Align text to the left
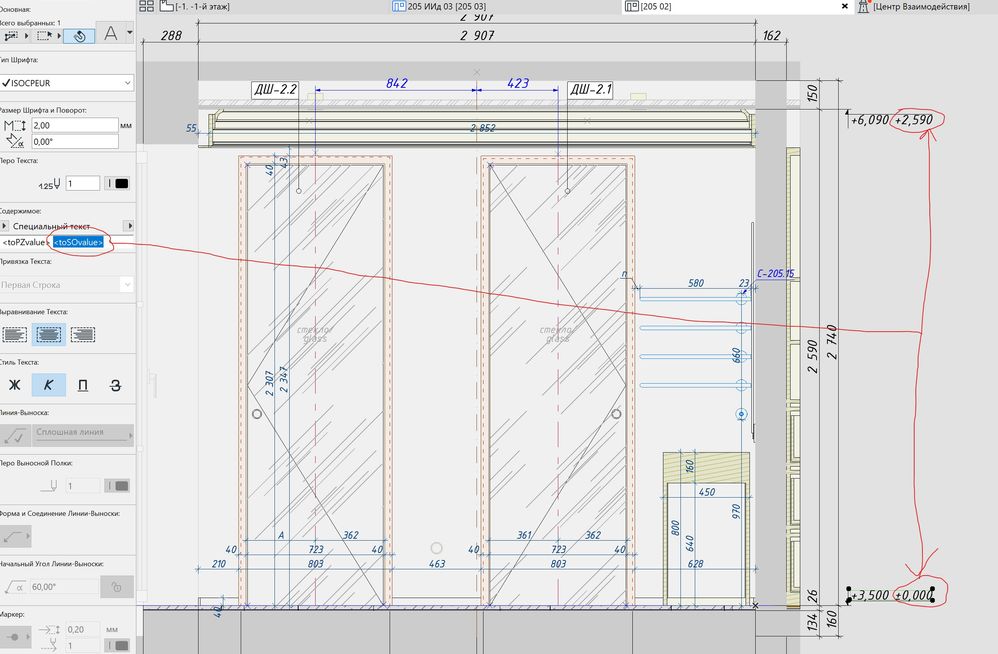This screenshot has width=998, height=654. coord(15,334)
